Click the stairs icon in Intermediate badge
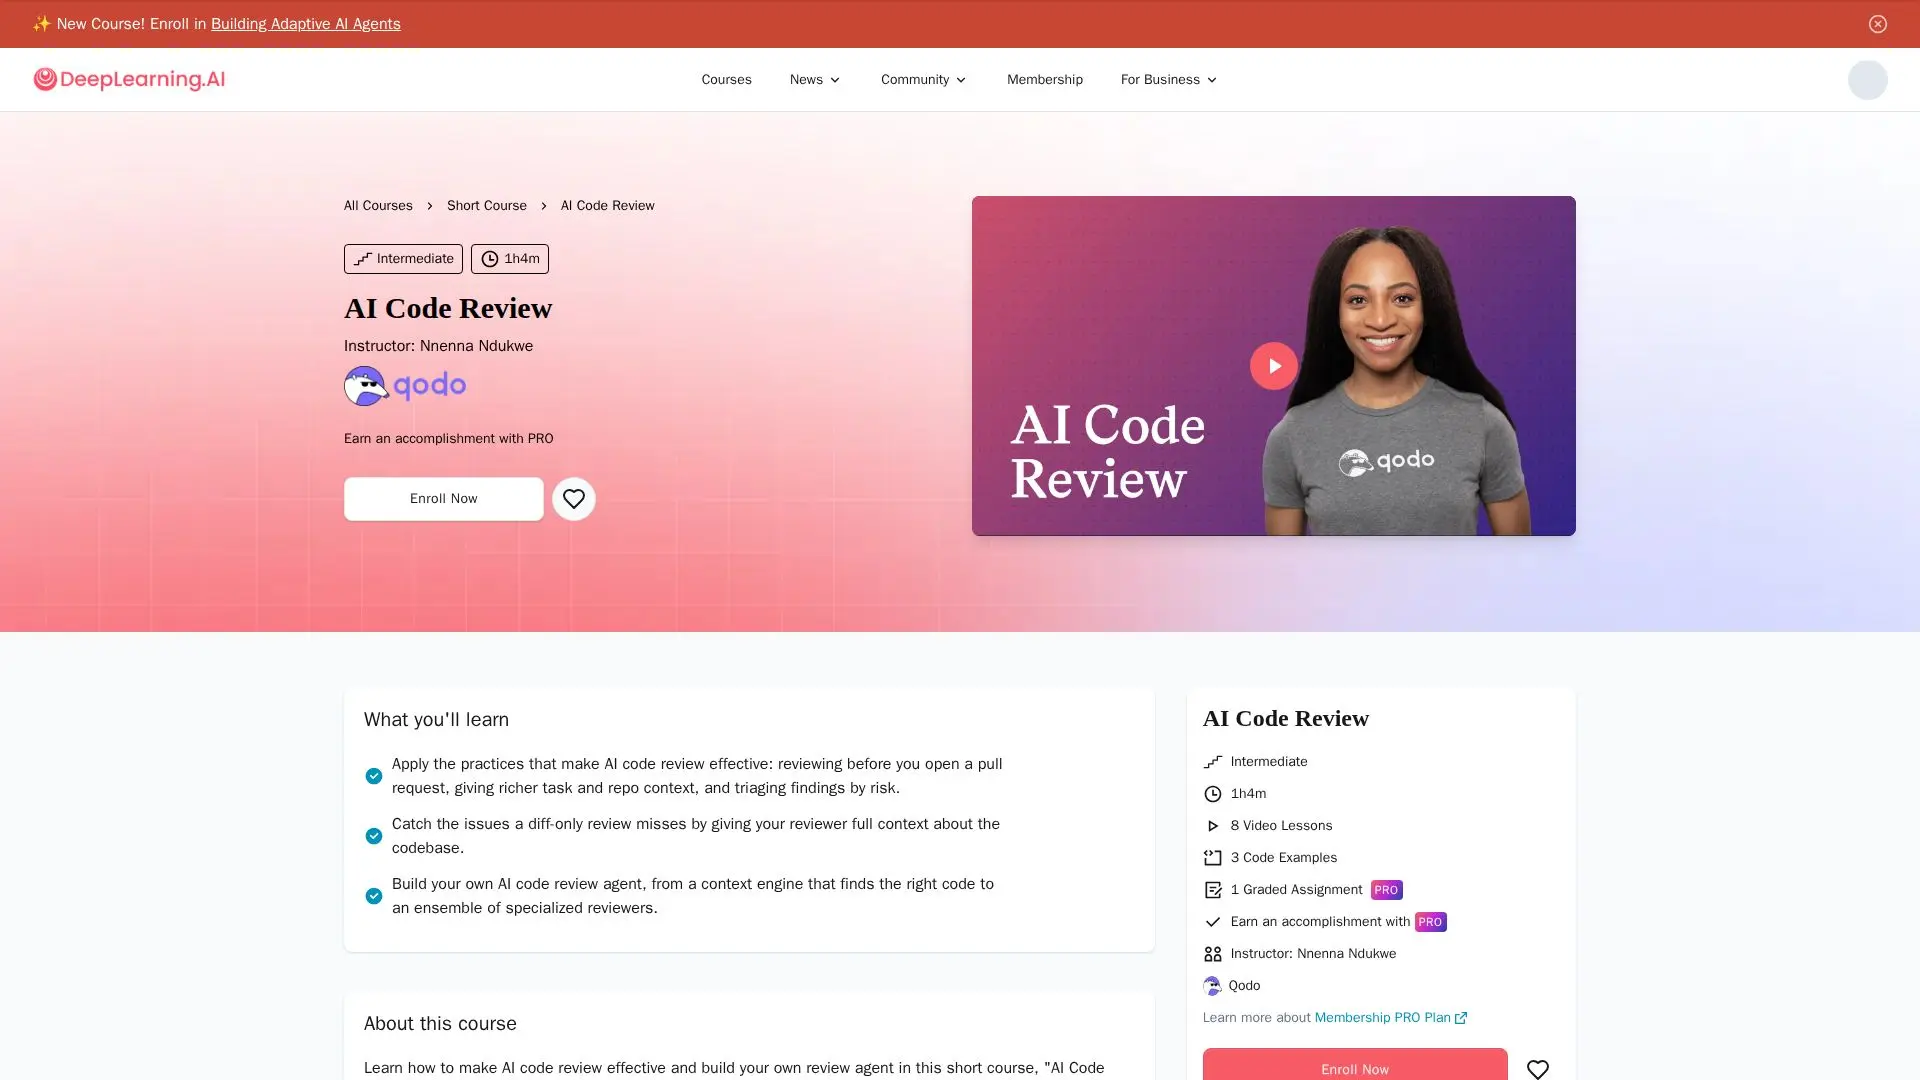Image resolution: width=1920 pixels, height=1080 pixels. pos(362,259)
